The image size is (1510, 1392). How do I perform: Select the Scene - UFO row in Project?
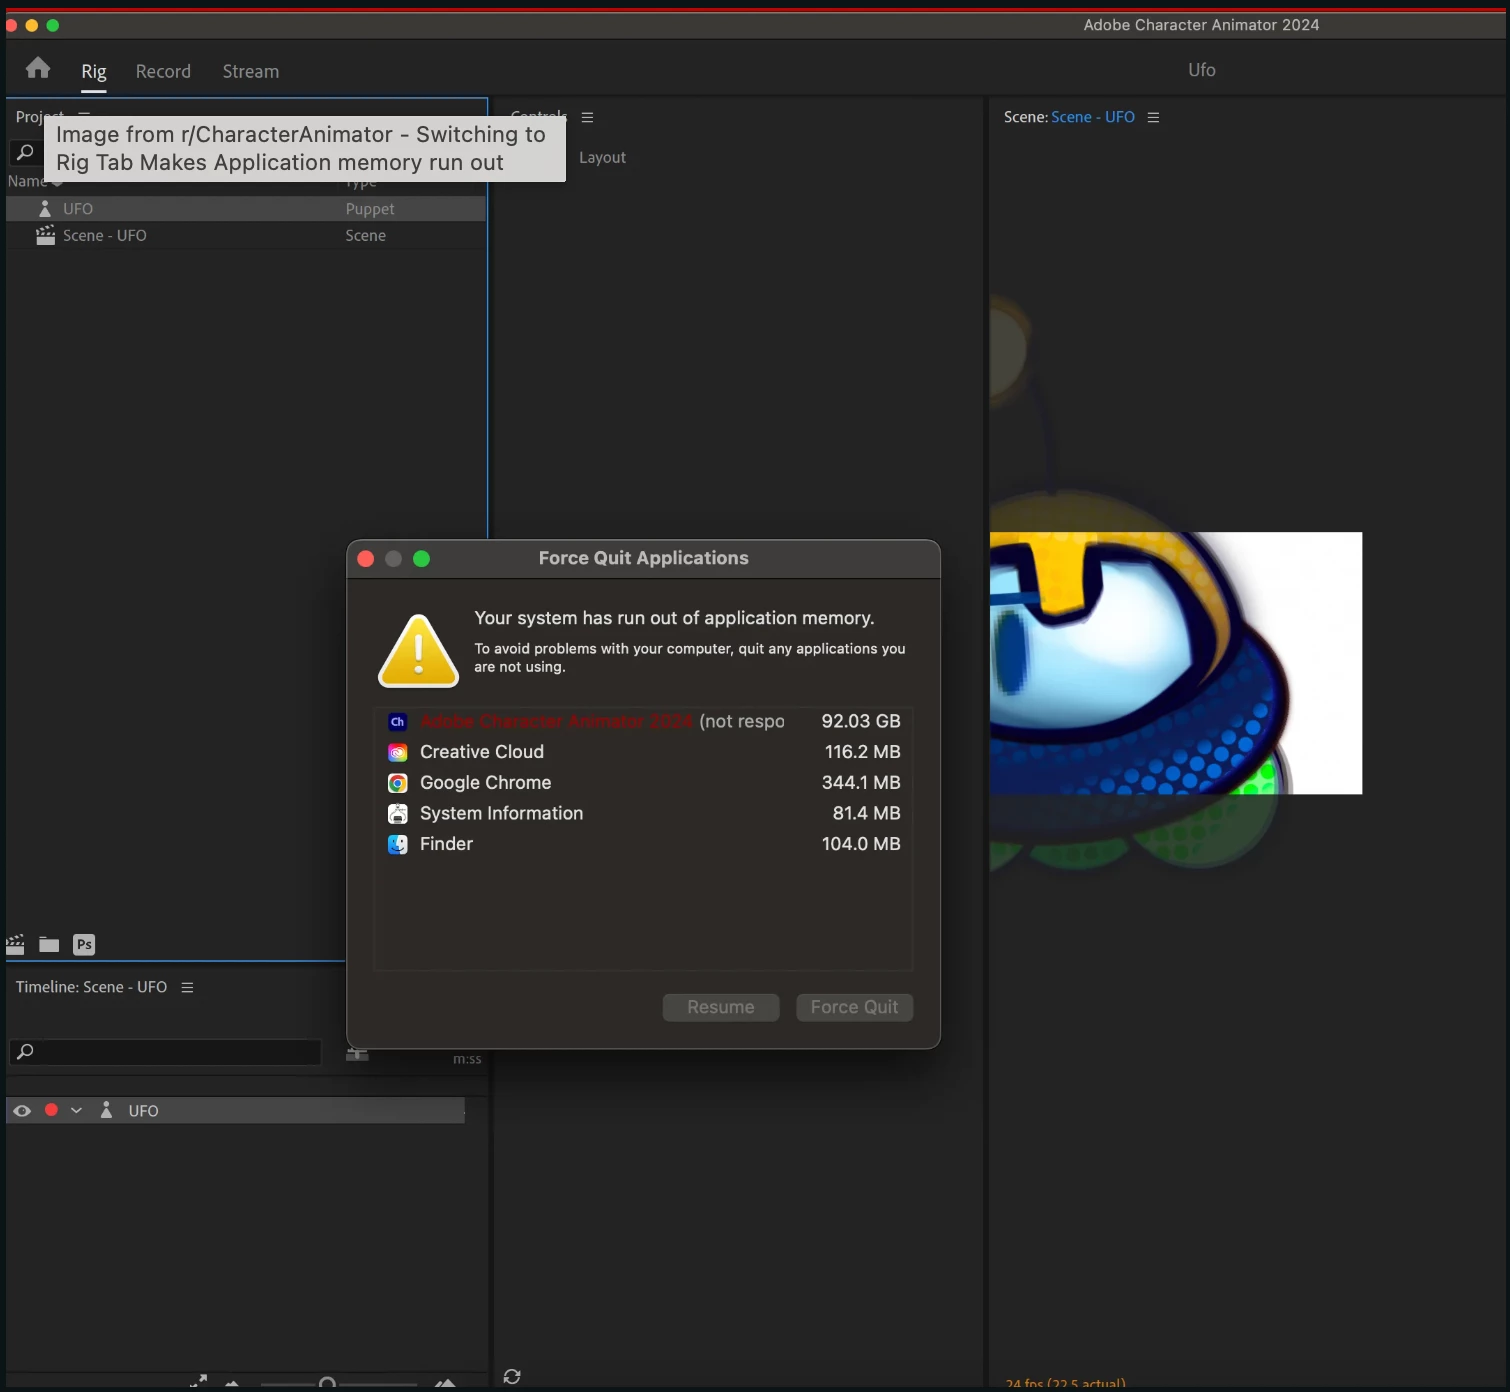246,235
